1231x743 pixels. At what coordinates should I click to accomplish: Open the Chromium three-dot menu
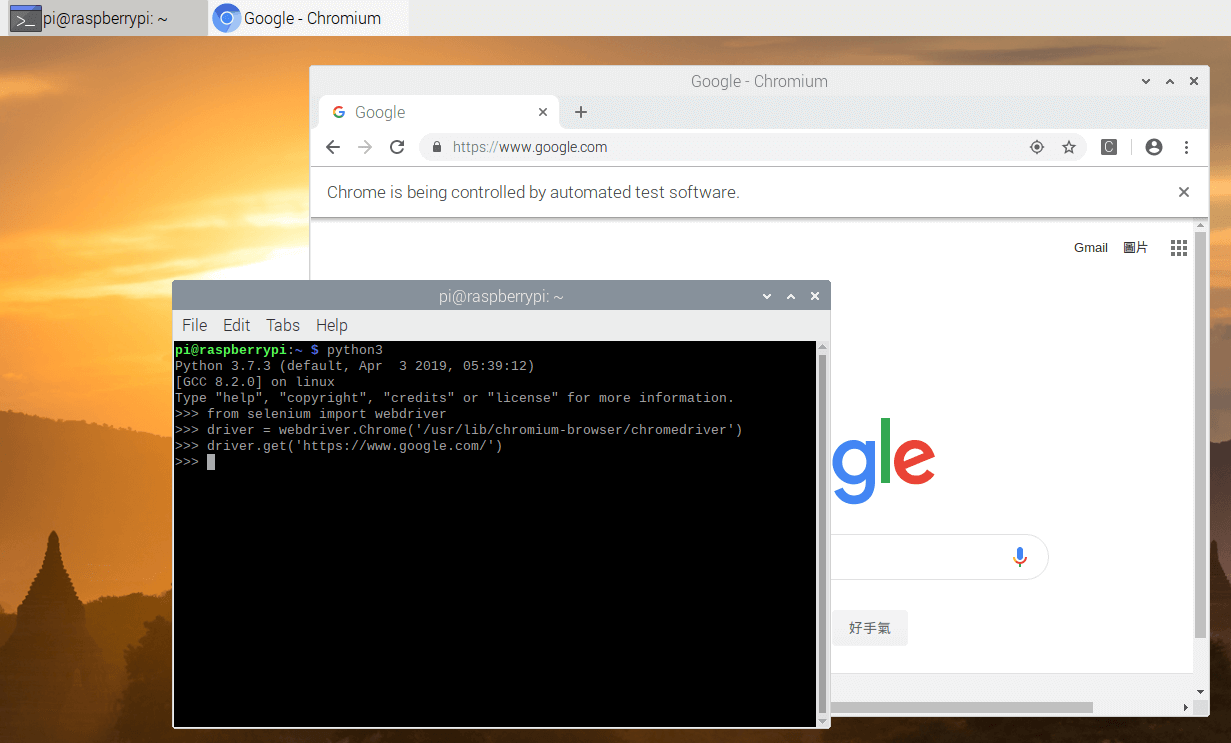coord(1186,146)
